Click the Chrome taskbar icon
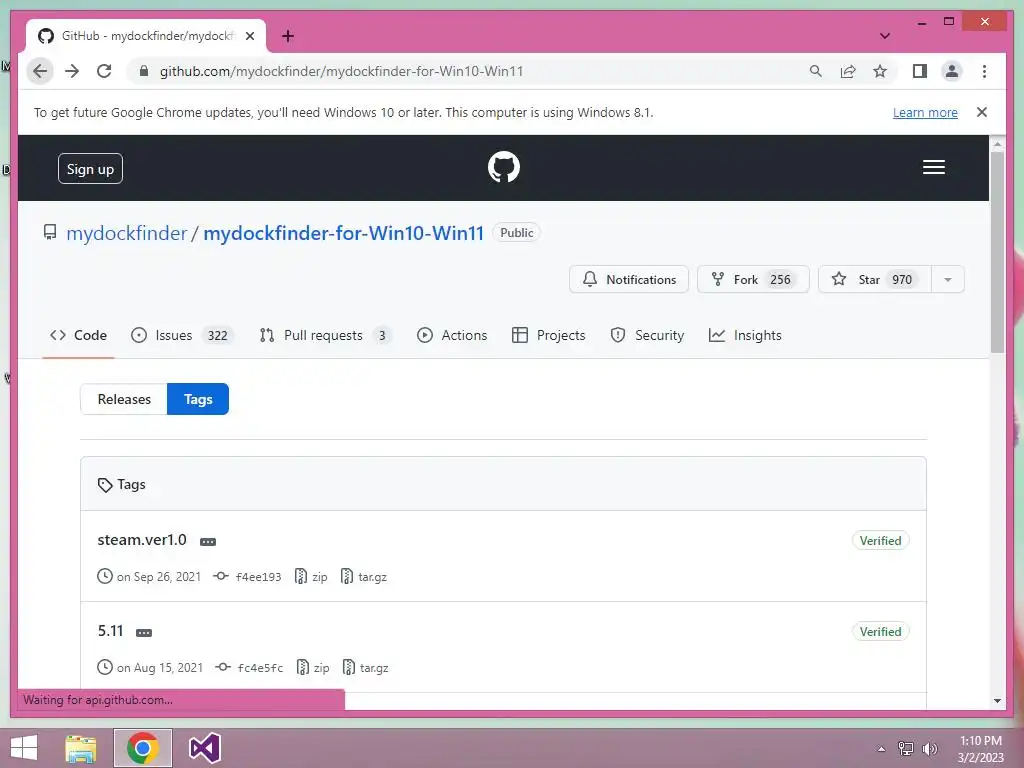The image size is (1024, 768). pyautogui.click(x=143, y=748)
